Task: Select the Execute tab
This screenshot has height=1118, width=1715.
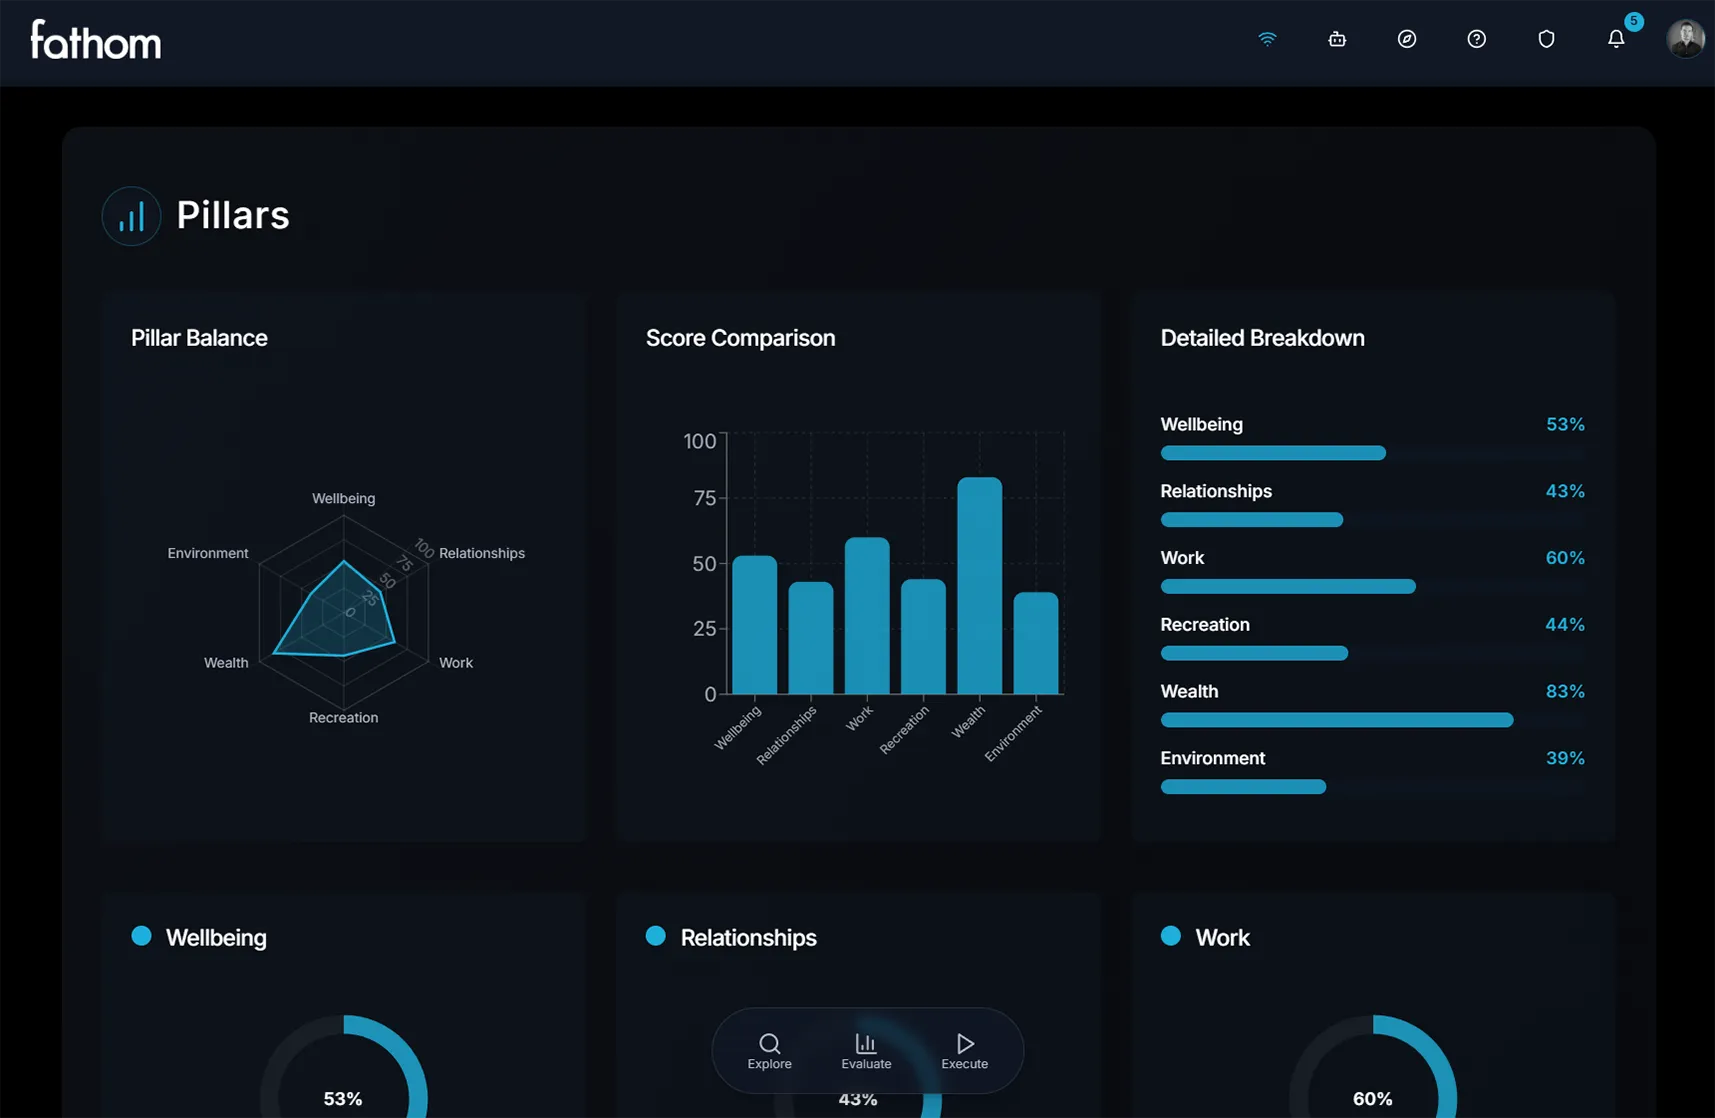Action: click(x=964, y=1051)
